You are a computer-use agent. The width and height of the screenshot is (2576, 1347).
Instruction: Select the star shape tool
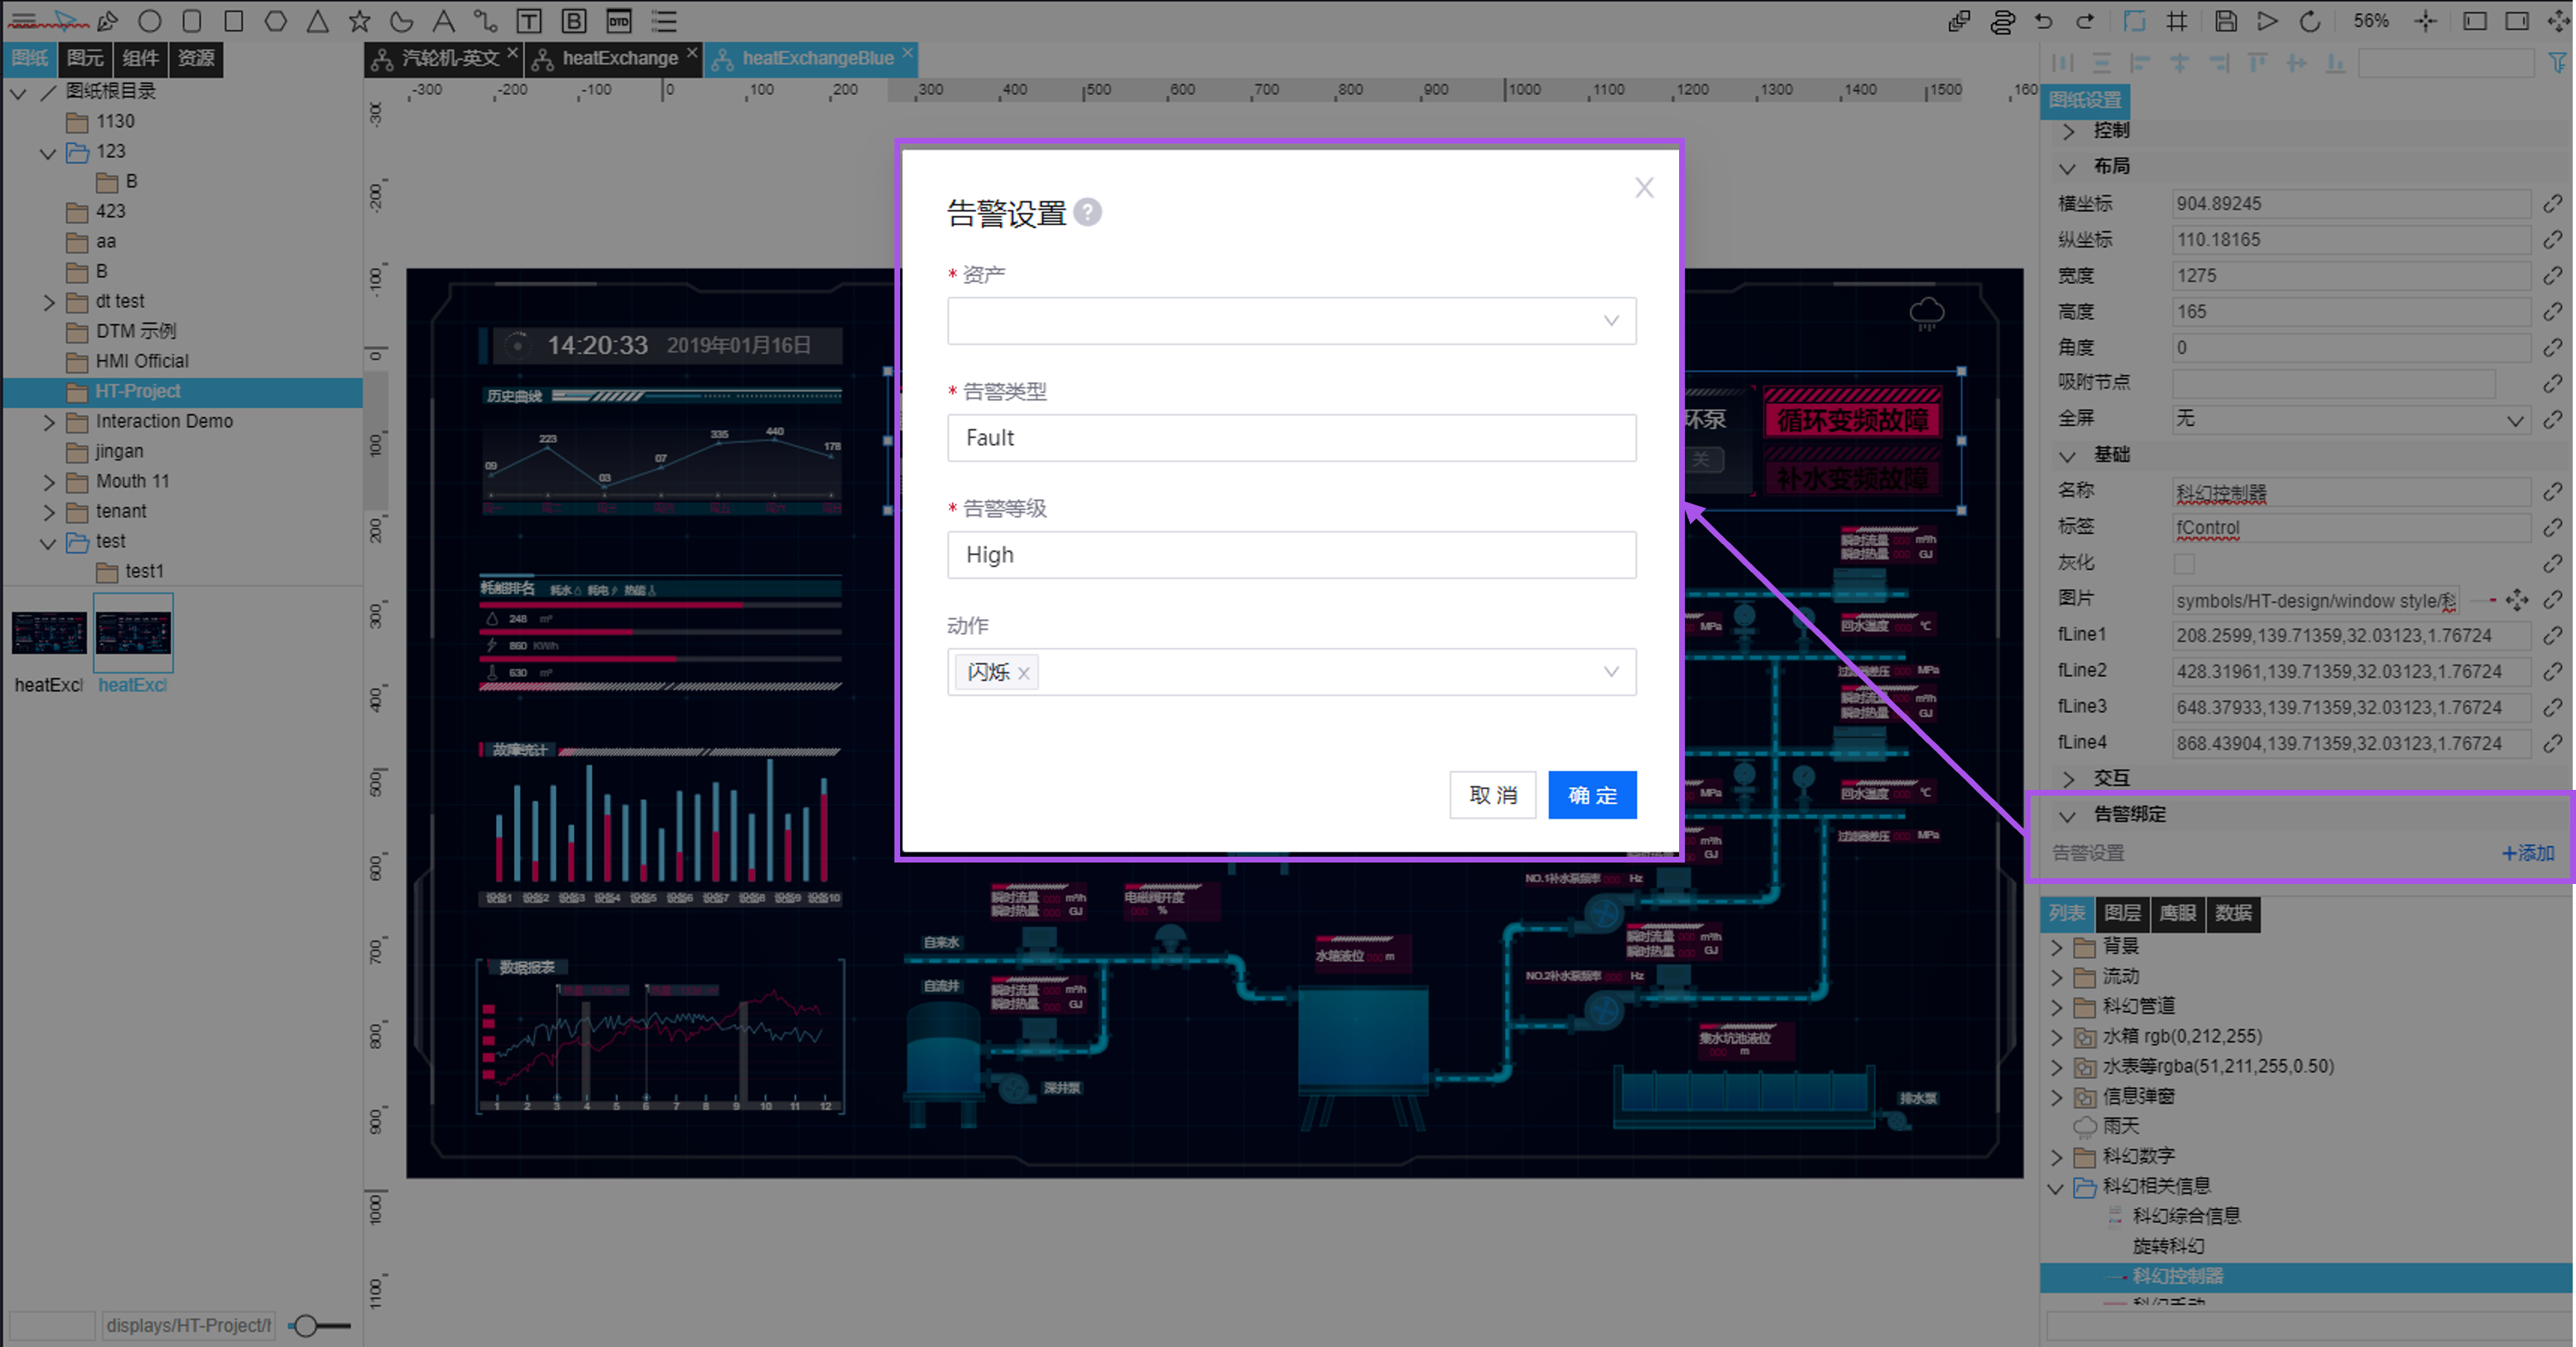359,21
